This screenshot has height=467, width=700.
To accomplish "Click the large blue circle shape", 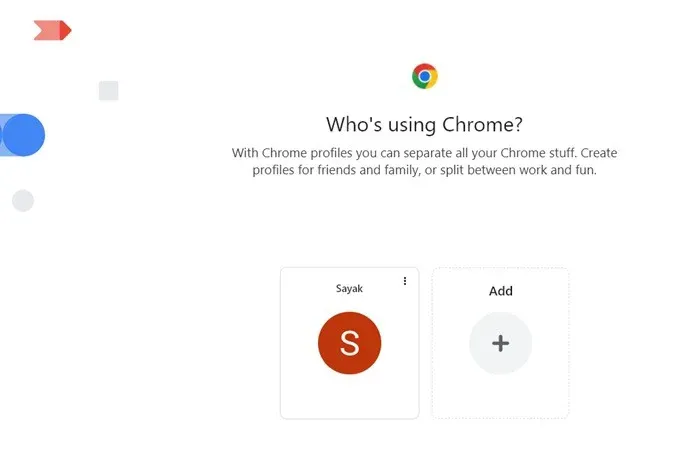I will tap(25, 135).
